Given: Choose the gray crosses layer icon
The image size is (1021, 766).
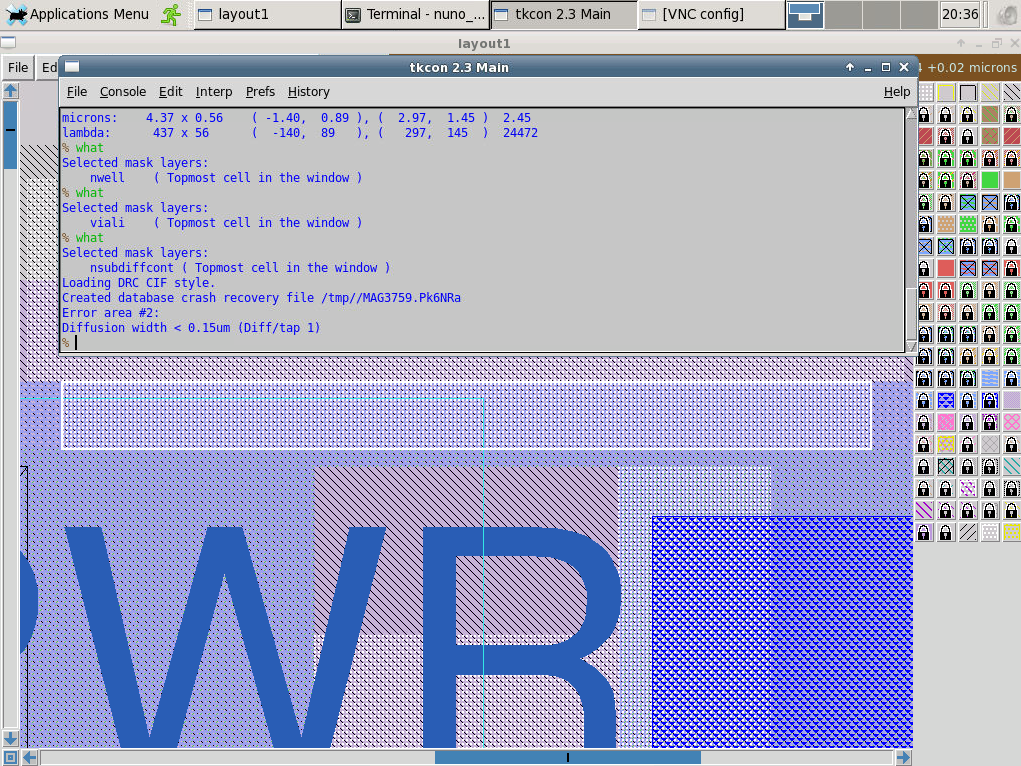Looking at the screenshot, I should tap(990, 444).
